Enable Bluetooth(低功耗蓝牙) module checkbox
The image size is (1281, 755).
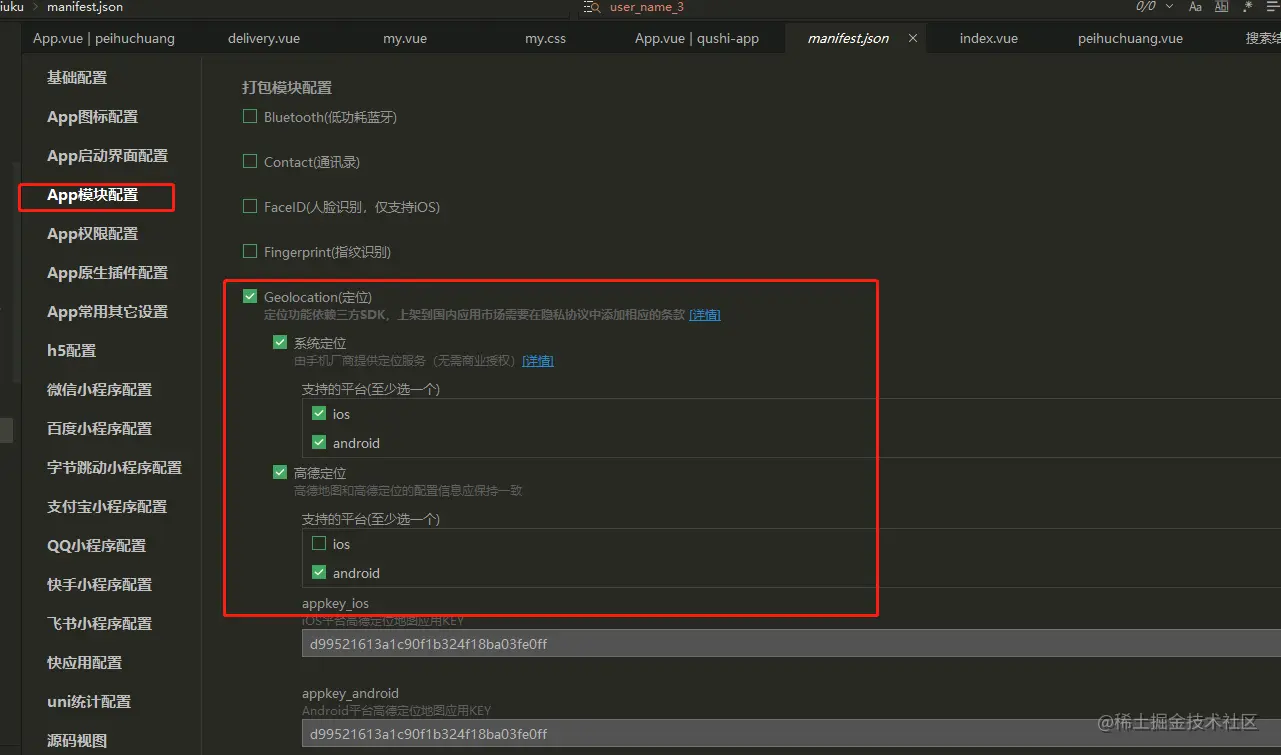pyautogui.click(x=250, y=117)
